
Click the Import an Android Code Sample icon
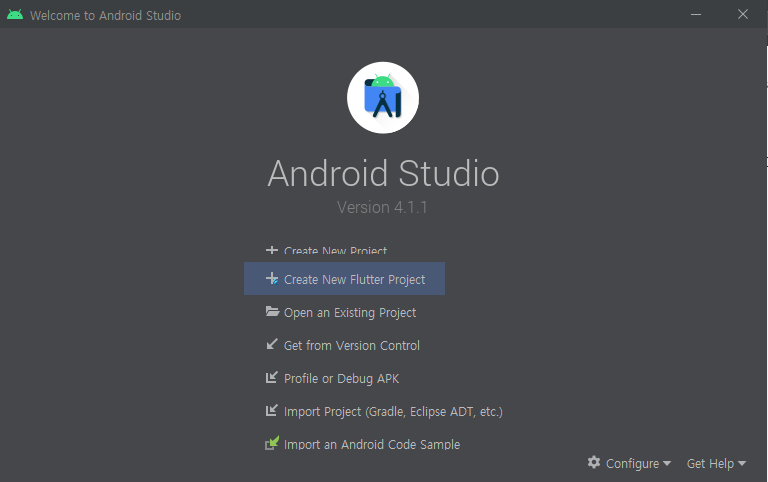(272, 443)
